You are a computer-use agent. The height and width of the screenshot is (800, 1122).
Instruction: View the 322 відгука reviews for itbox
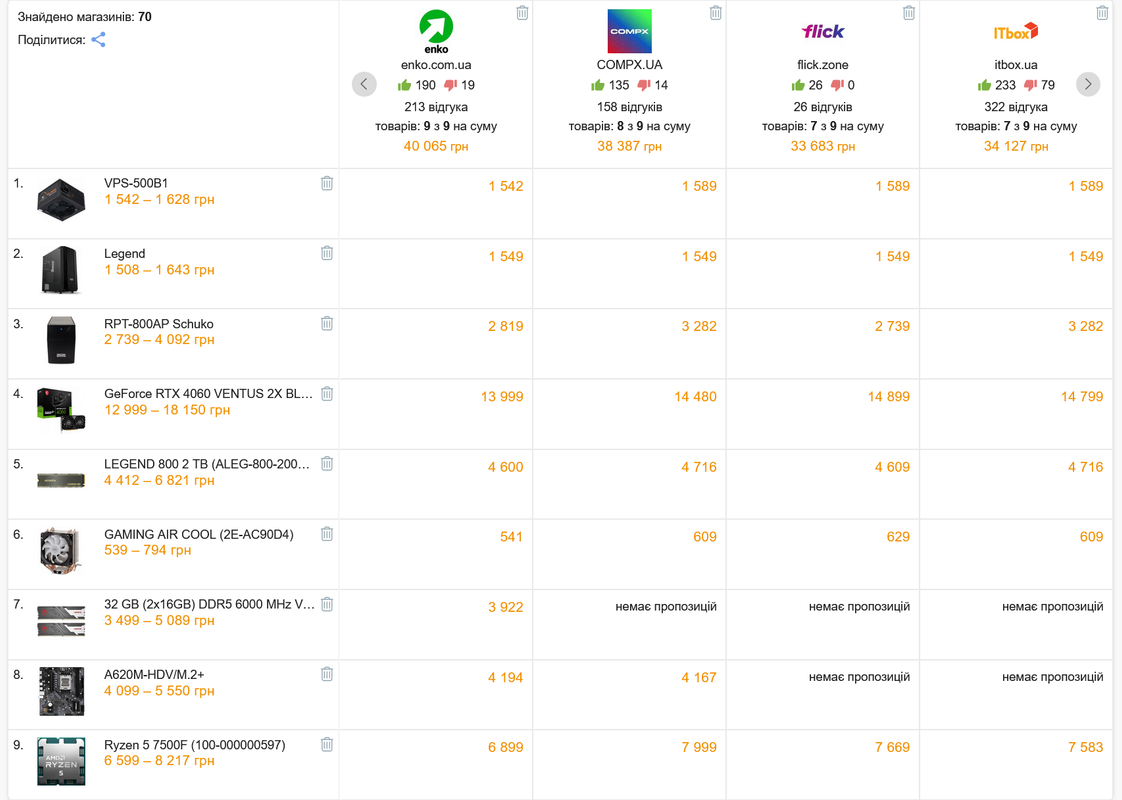(1016, 107)
